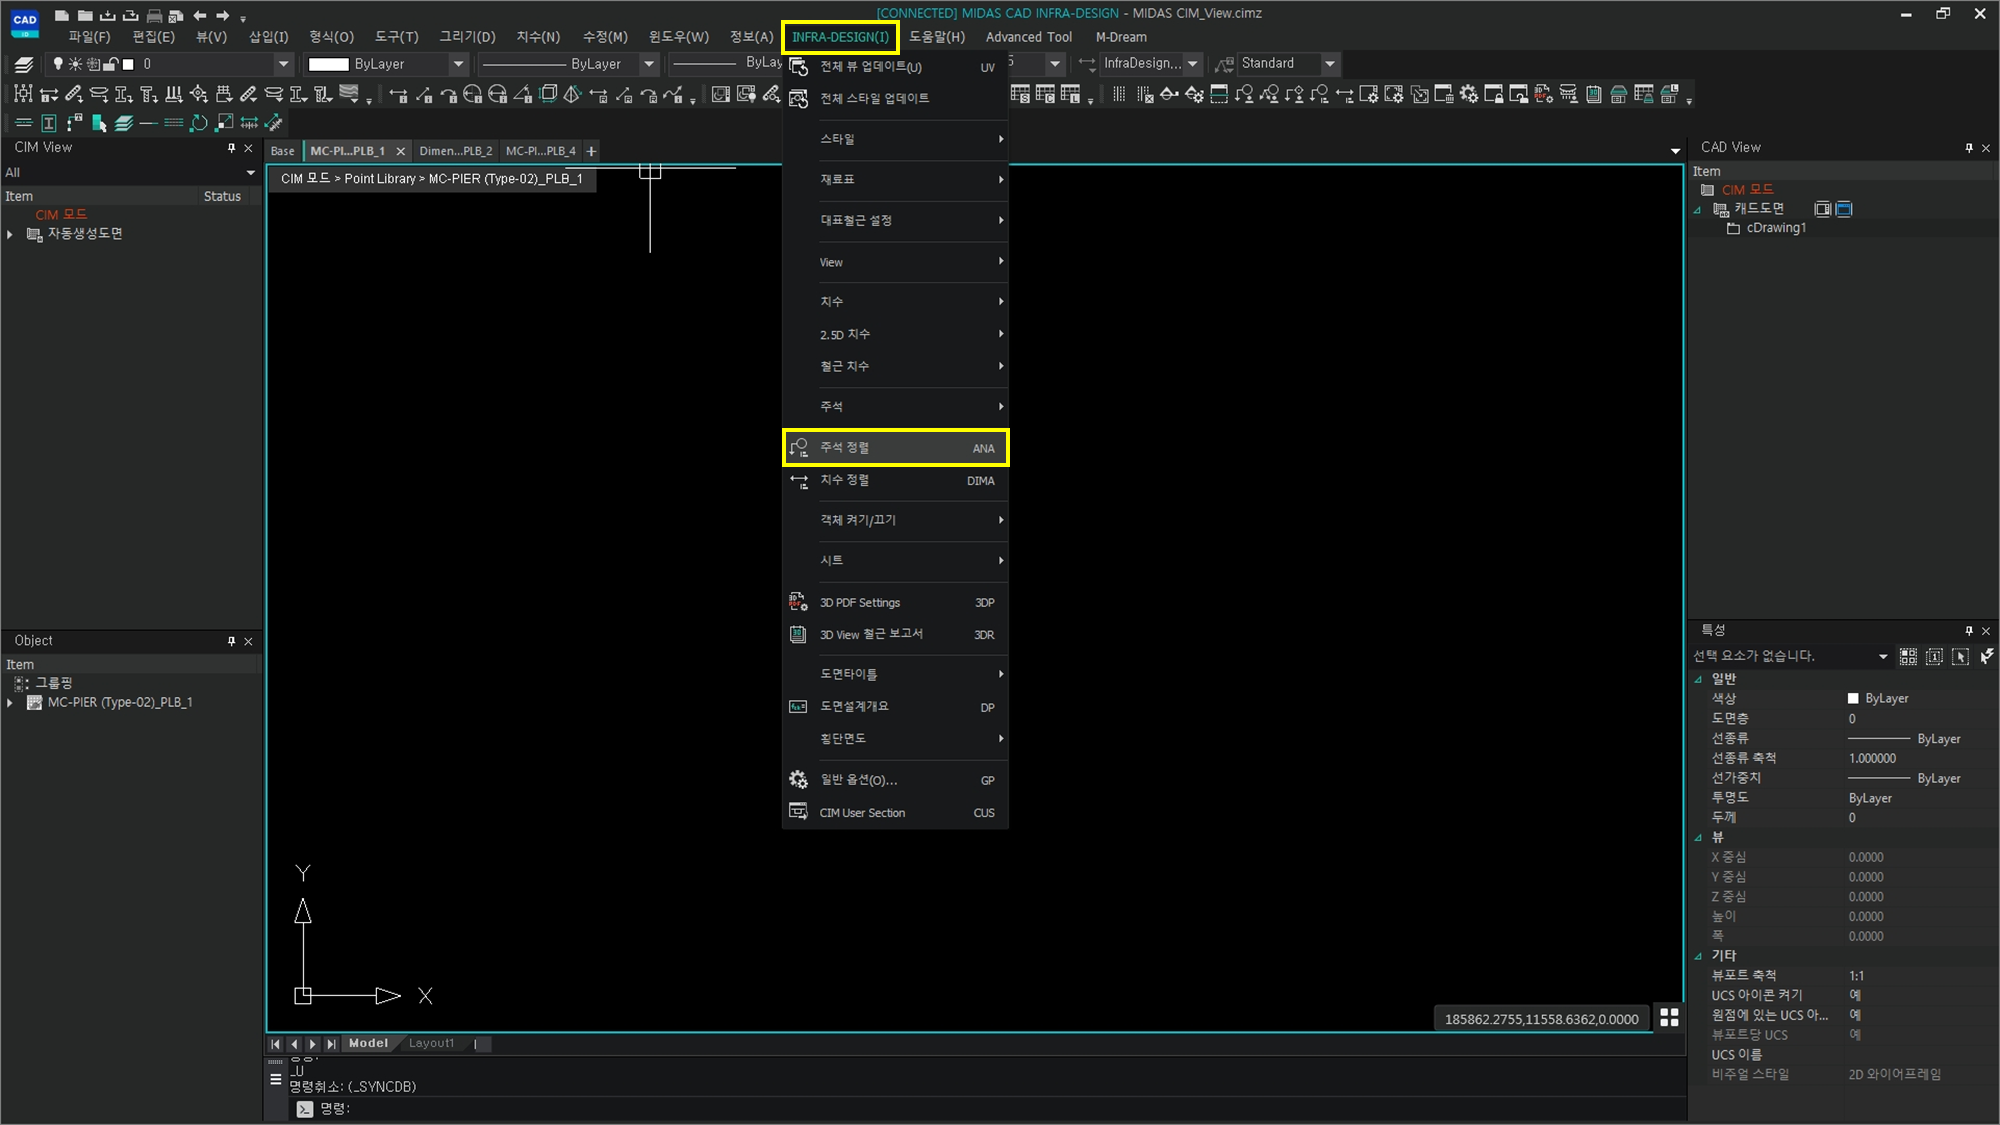Open the All filter dropdown in CIM View
Screen dimensions: 2000x1125
coord(250,173)
